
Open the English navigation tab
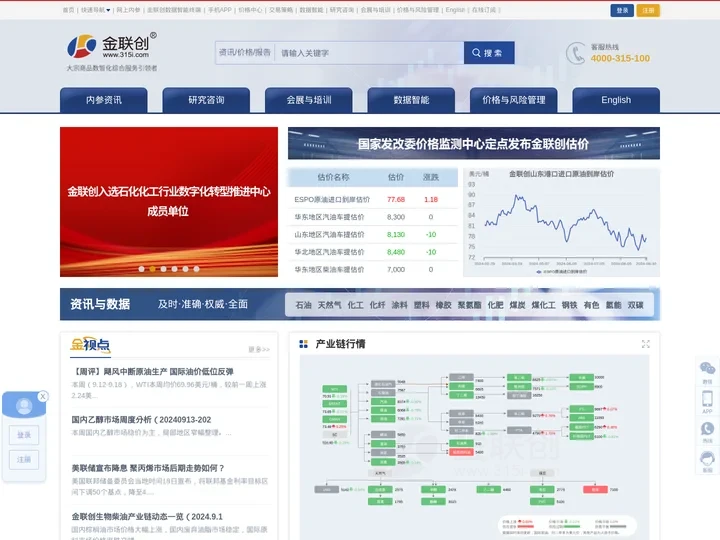[x=616, y=100]
